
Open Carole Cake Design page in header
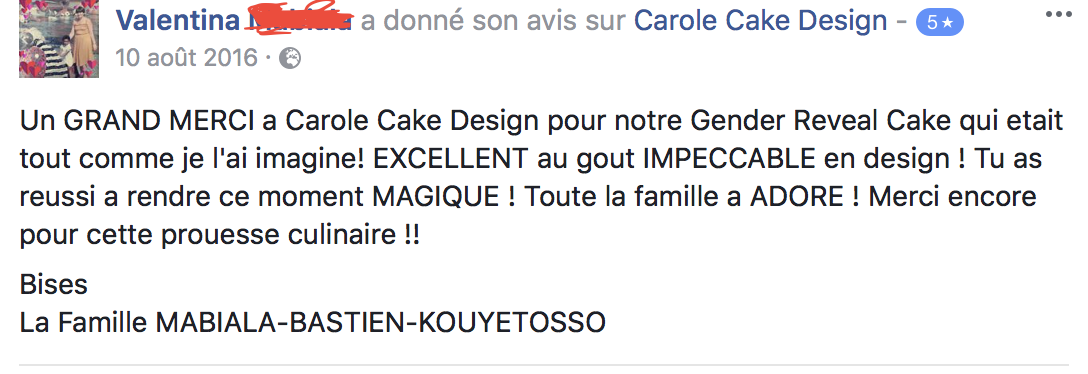point(760,22)
